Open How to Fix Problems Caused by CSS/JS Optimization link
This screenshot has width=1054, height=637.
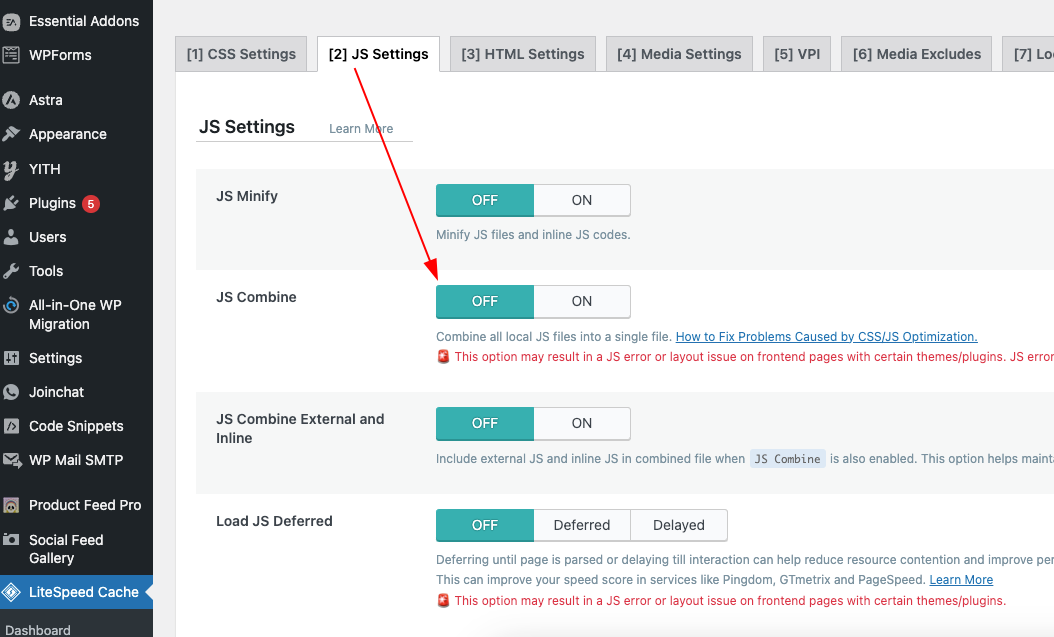pos(826,337)
